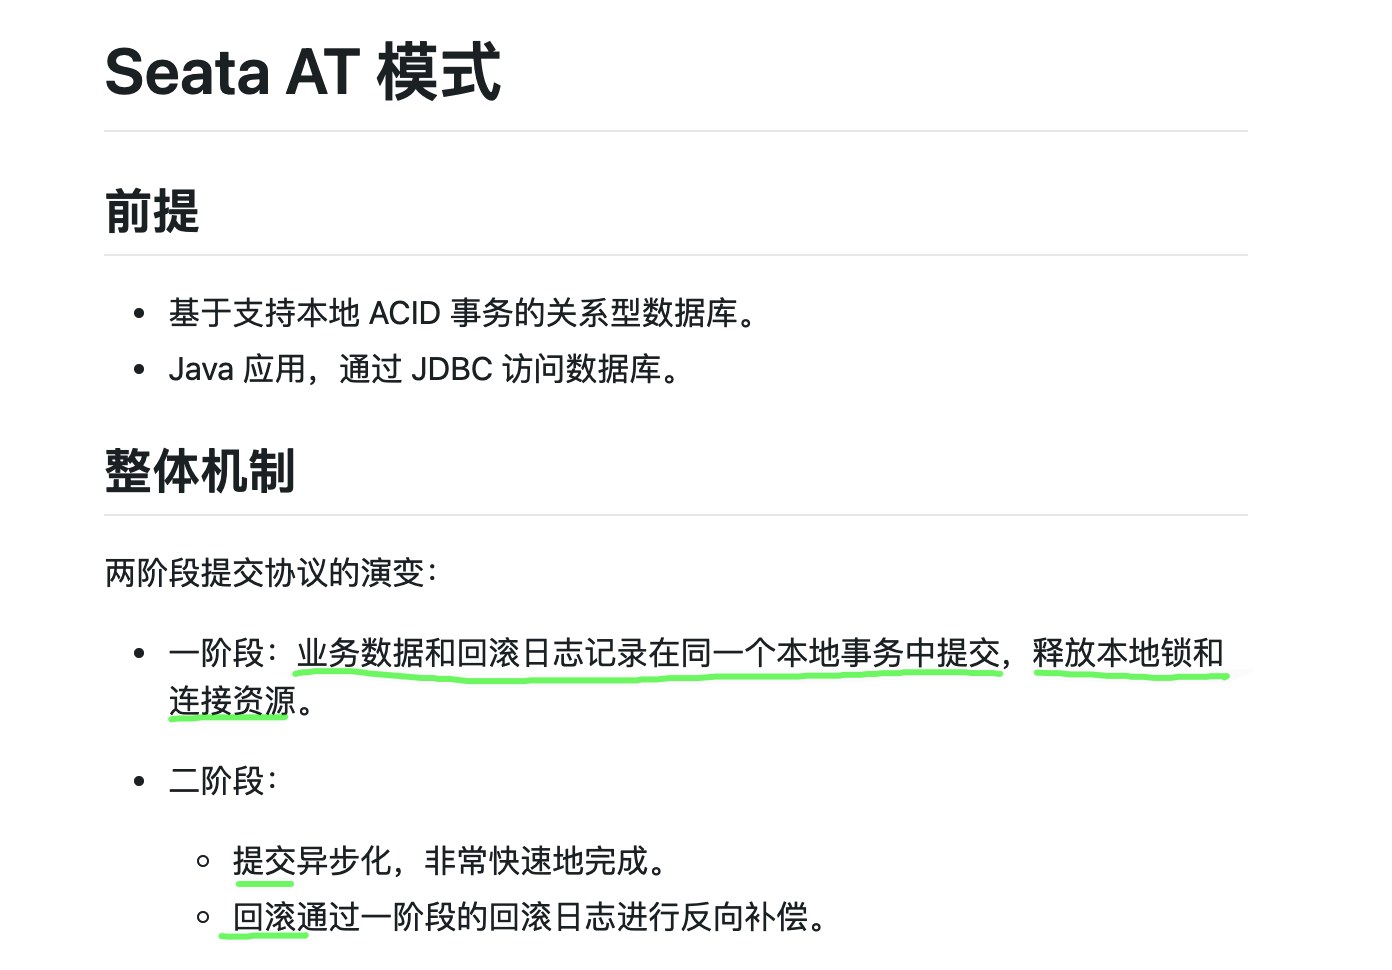Click the word "JDBC" in second bullet
This screenshot has width=1392, height=970.
[452, 369]
